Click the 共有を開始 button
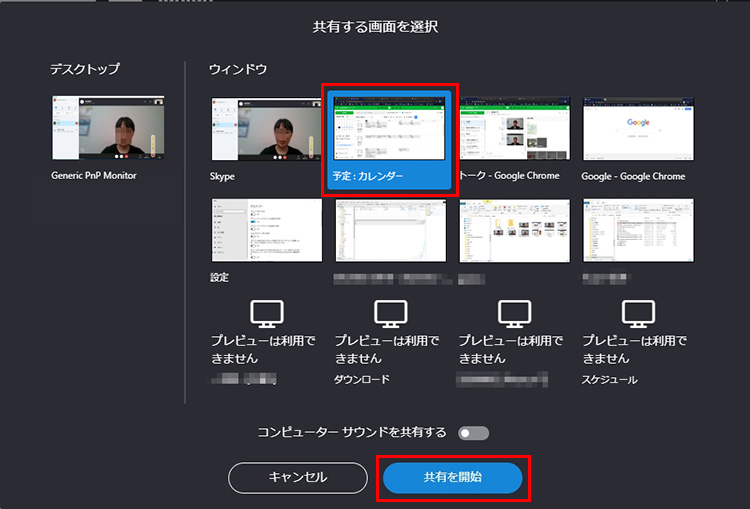 [x=453, y=478]
